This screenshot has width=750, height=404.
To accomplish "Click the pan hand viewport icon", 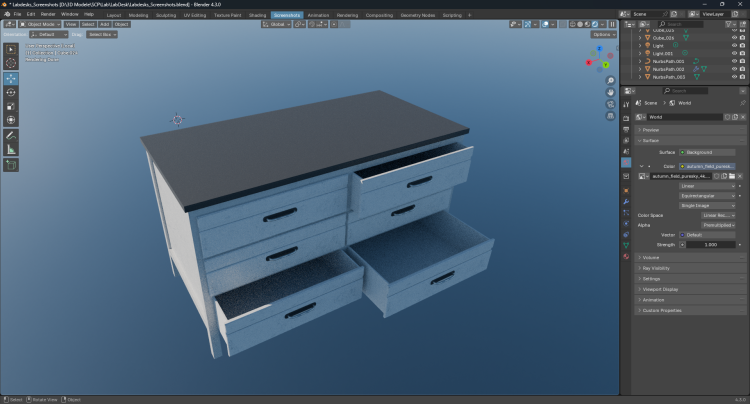I will pyautogui.click(x=610, y=93).
